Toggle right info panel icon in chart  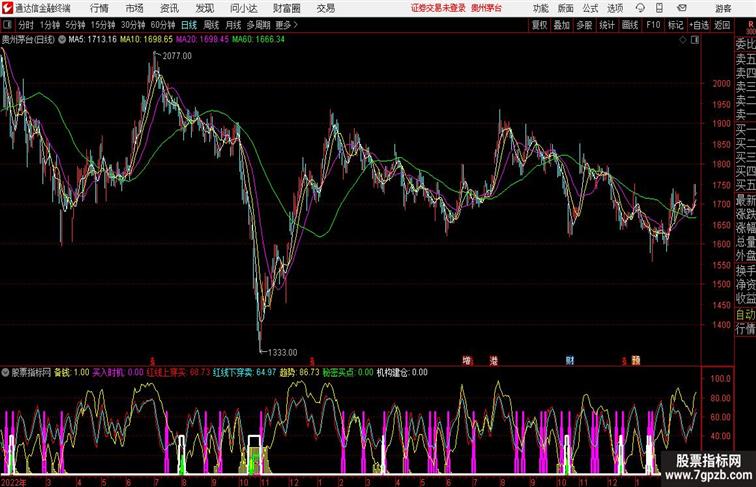click(695, 40)
